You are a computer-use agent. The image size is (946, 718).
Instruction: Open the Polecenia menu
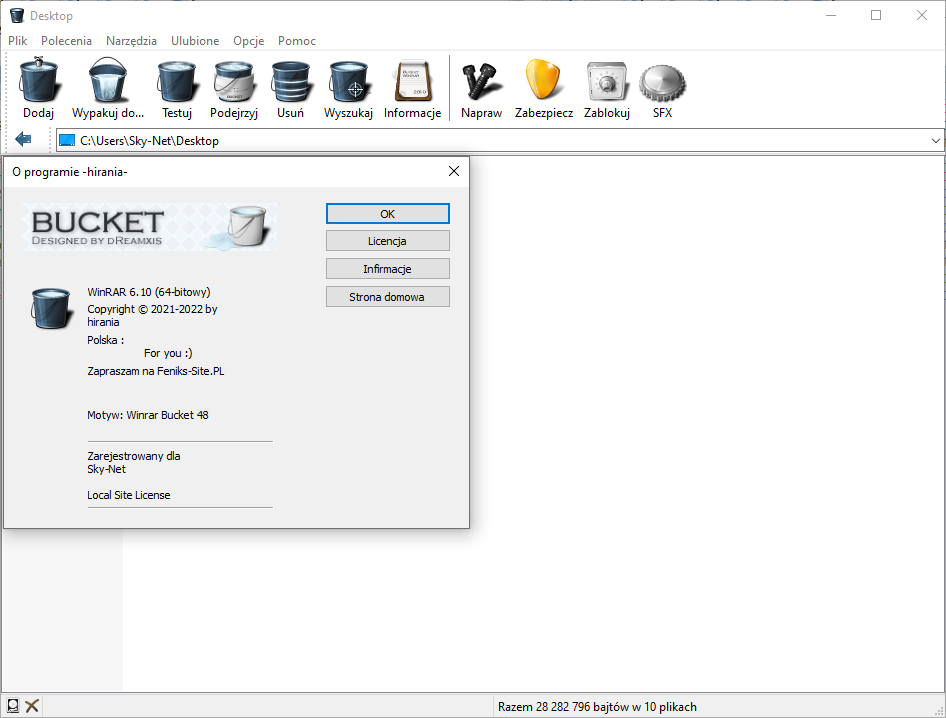(x=66, y=40)
